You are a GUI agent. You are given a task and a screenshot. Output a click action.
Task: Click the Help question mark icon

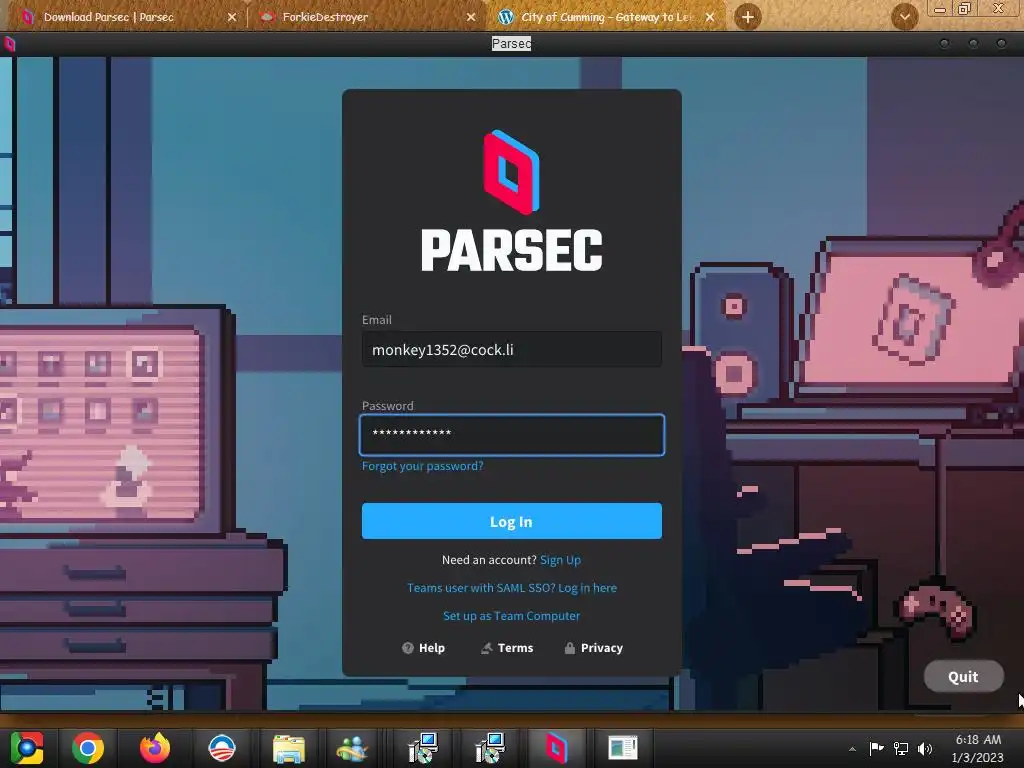[x=408, y=648]
